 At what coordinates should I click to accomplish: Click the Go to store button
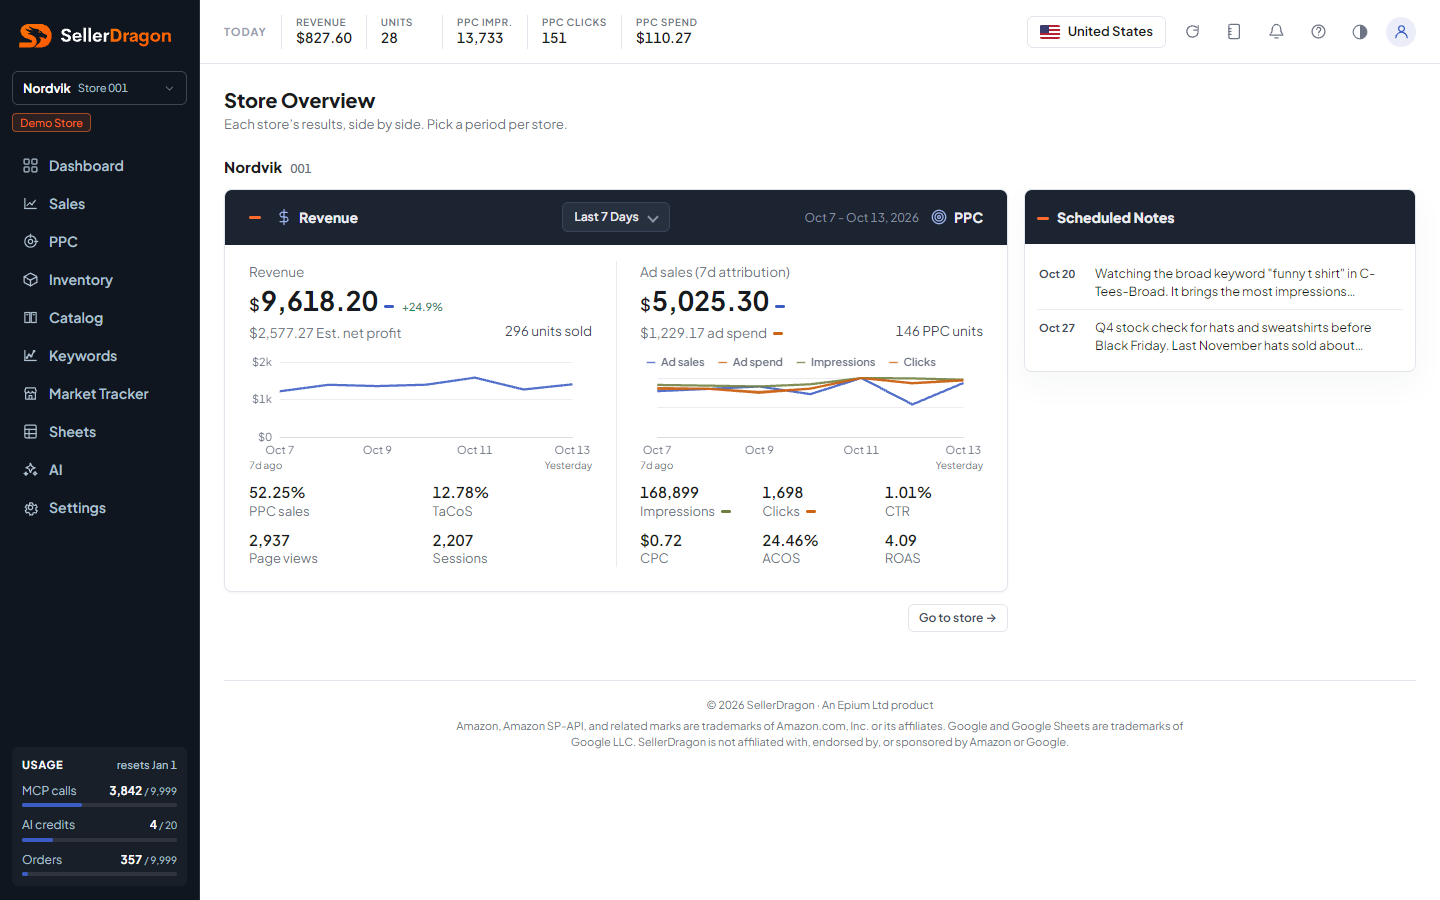tap(957, 618)
